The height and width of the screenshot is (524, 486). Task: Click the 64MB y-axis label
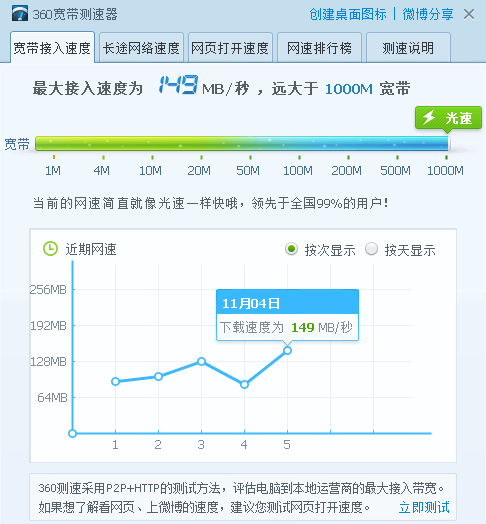52,398
